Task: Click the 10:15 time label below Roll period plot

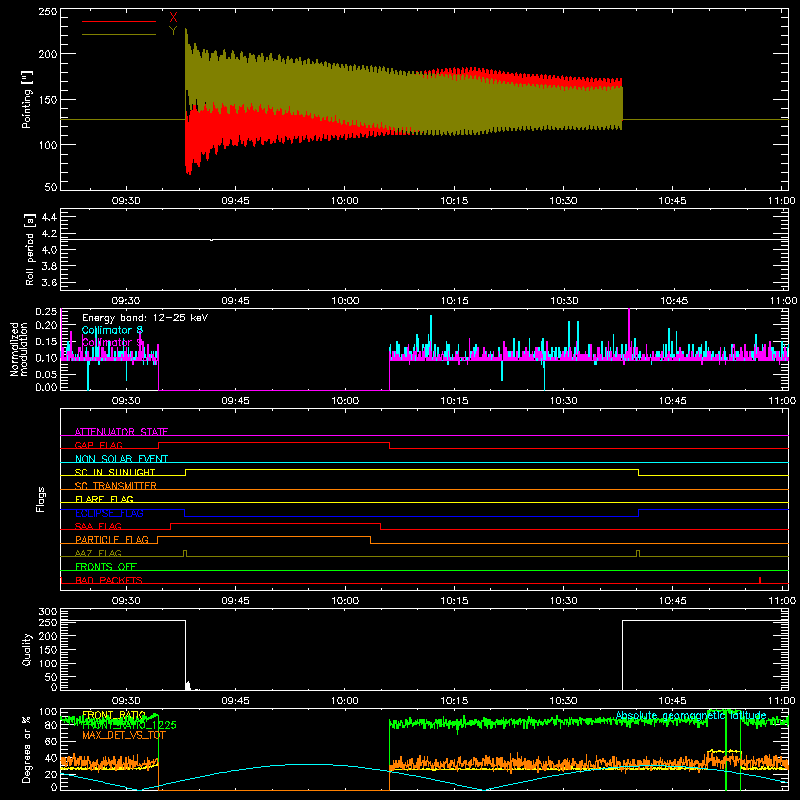Action: pos(455,301)
